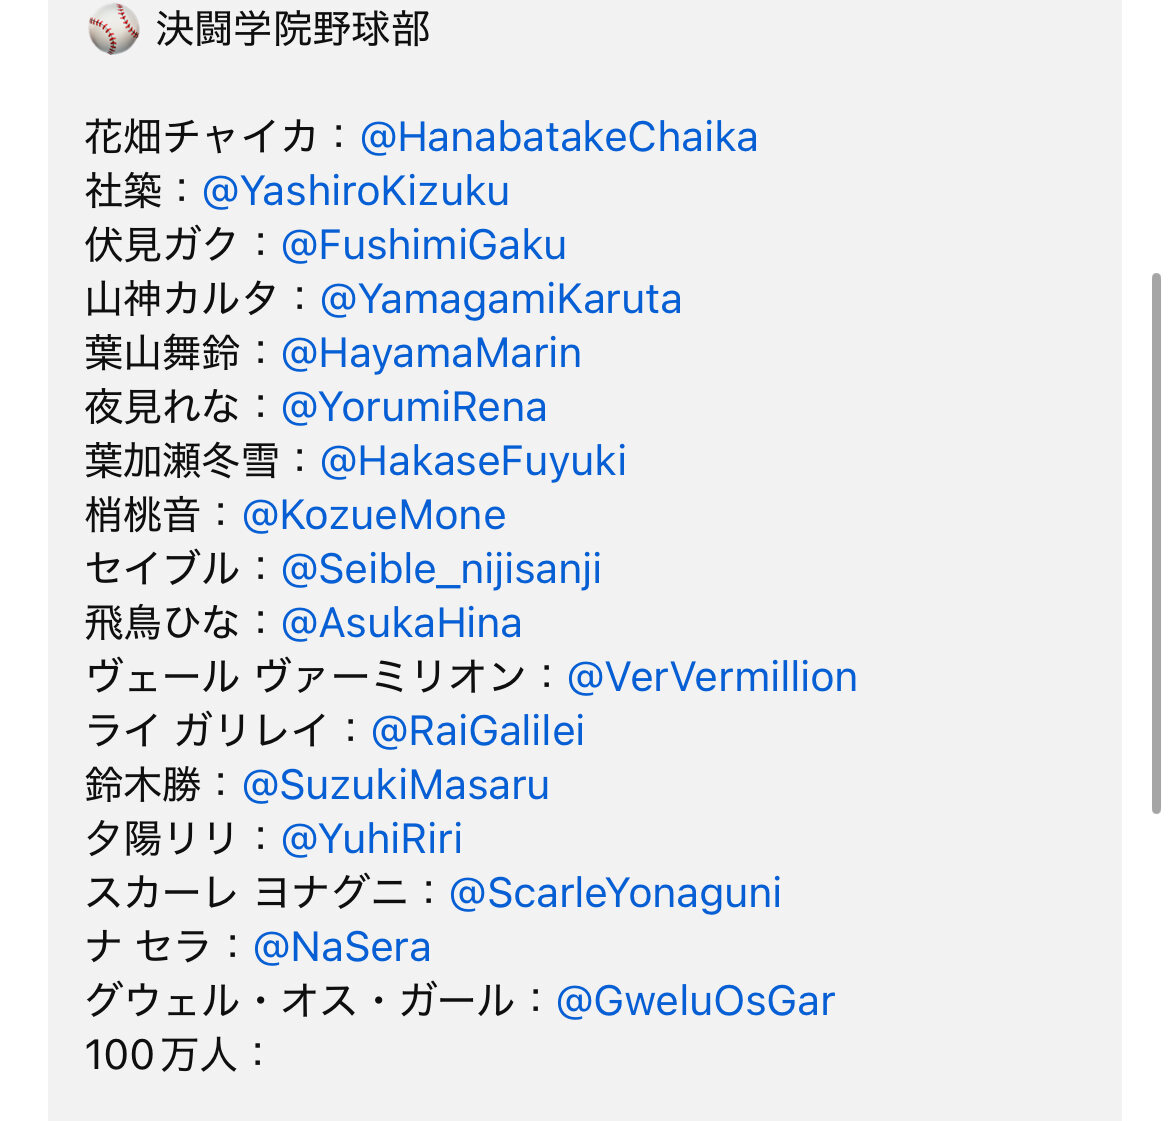Image resolution: width=1170 pixels, height=1121 pixels.
Task: Tap the @Seible_nijisanji mention
Action: pos(441,569)
